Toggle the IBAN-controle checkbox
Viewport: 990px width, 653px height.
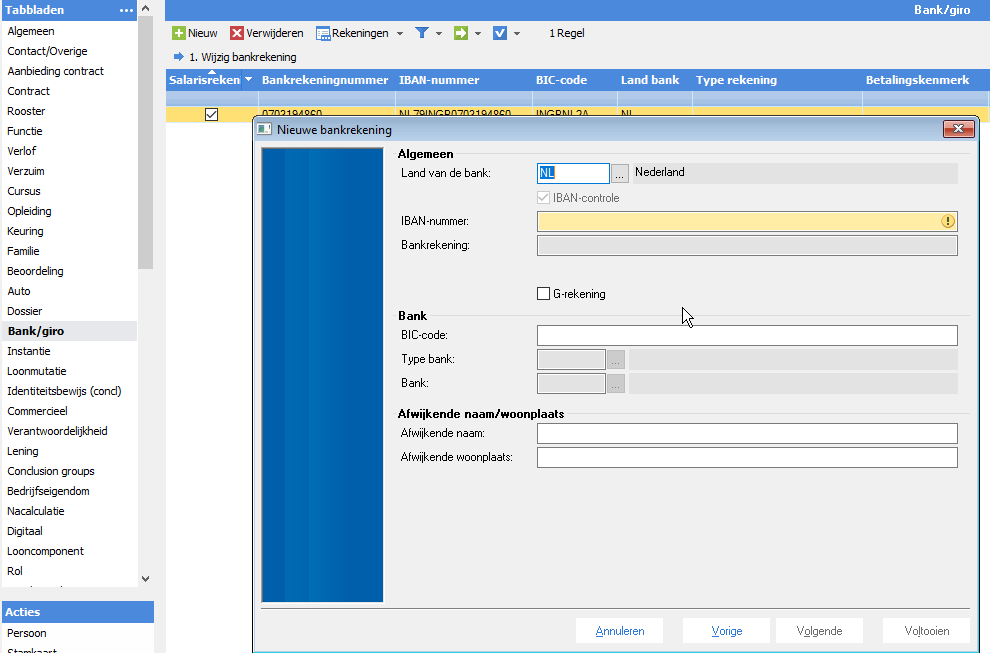(543, 198)
